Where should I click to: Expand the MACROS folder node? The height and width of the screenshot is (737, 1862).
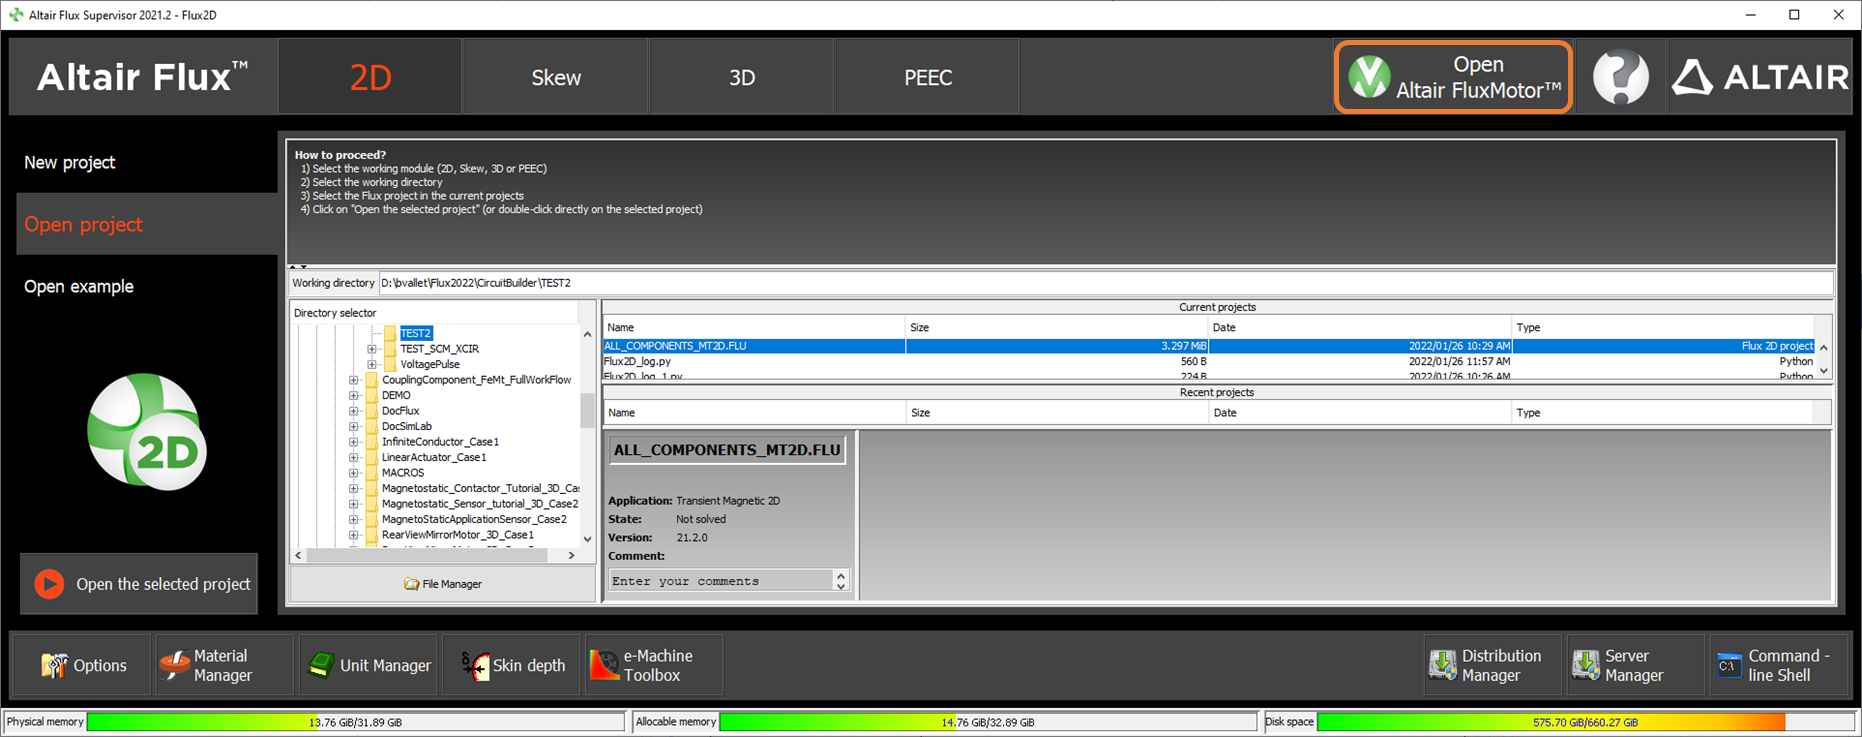pyautogui.click(x=353, y=473)
